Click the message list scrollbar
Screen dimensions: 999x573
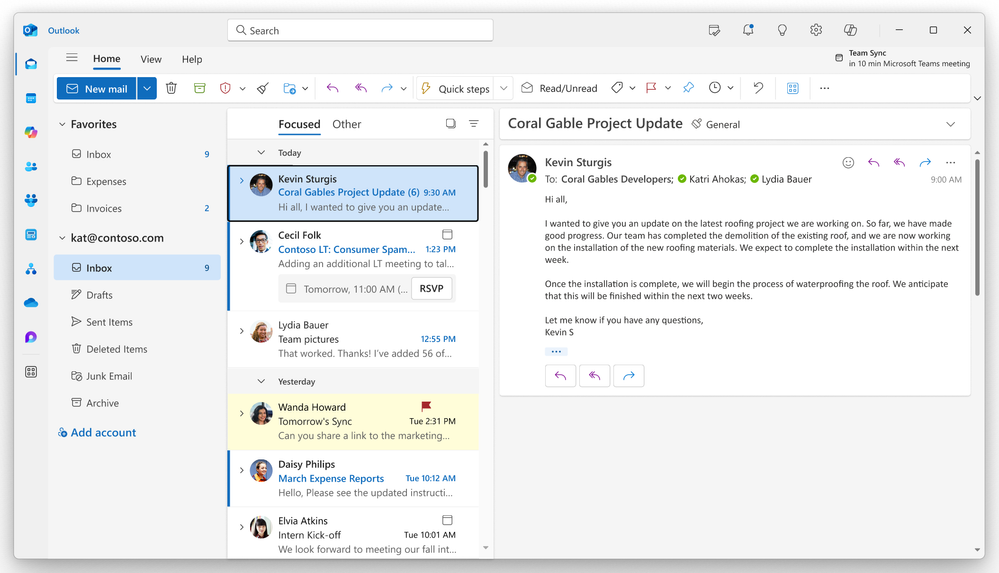click(485, 169)
